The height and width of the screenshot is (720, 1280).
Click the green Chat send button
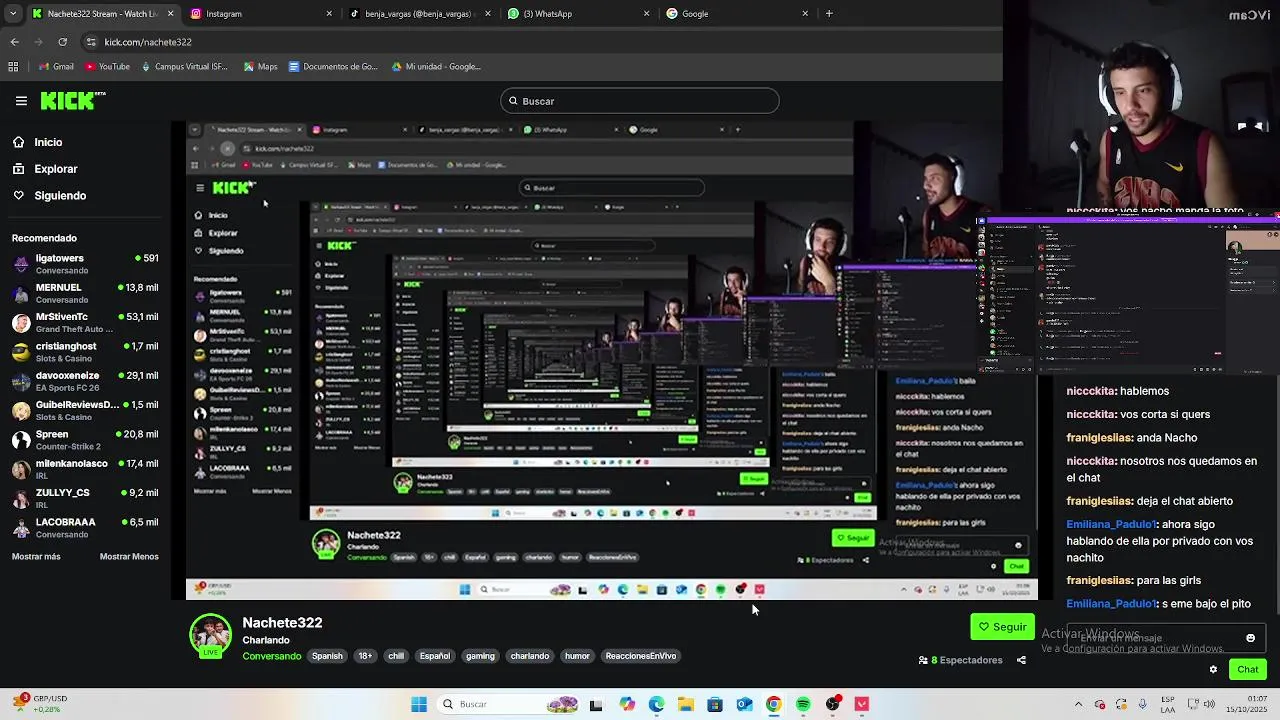[1248, 670]
